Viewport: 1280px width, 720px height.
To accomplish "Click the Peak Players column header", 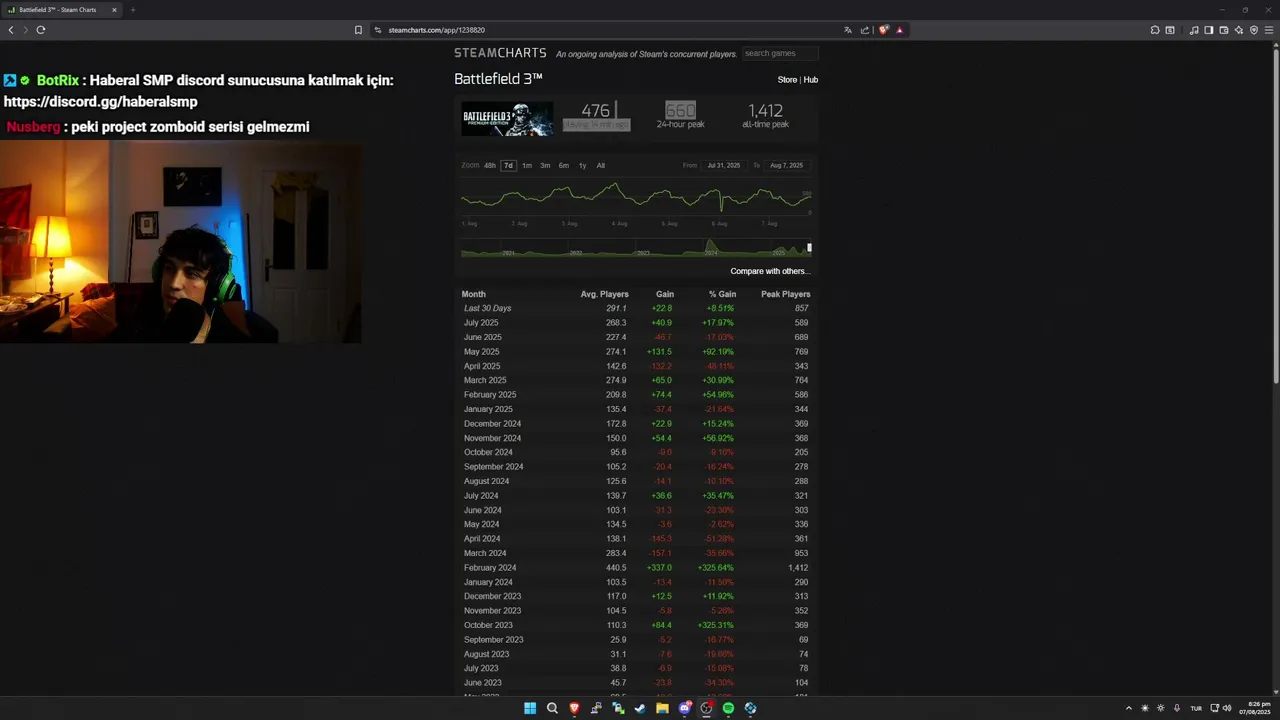I will click(x=785, y=294).
